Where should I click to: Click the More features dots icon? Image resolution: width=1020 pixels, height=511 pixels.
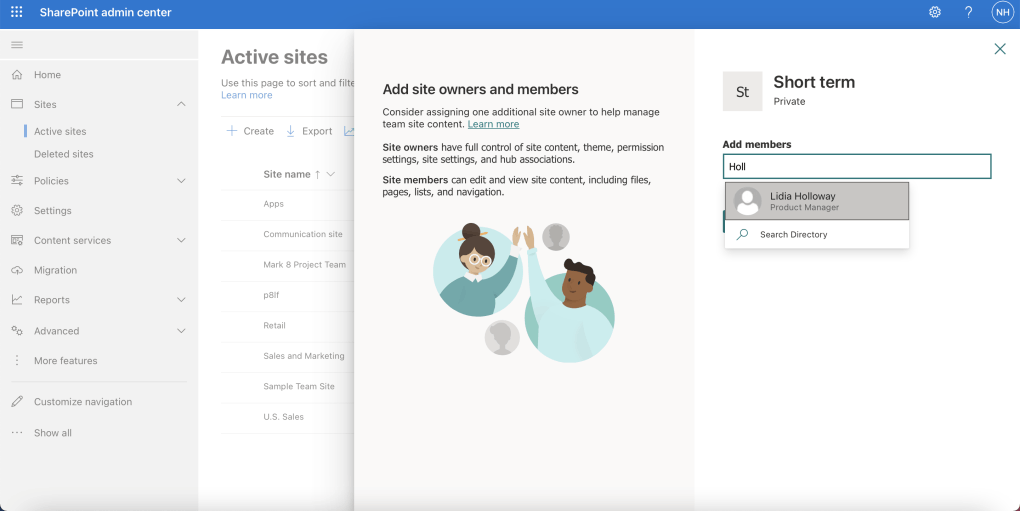tap(17, 361)
